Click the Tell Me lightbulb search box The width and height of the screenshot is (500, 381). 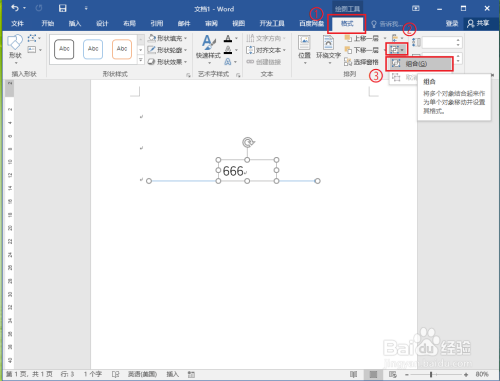387,24
